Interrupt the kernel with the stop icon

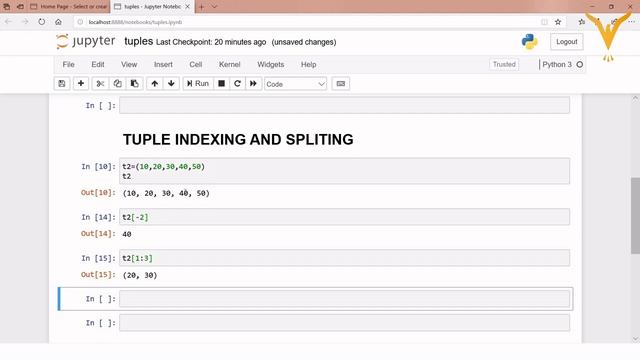[222, 84]
